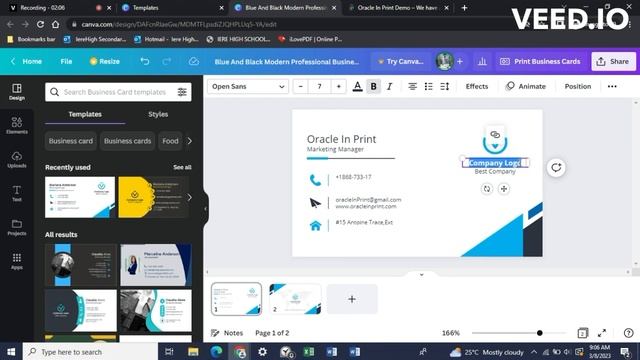Switch to the Styles tab
640x360 pixels.
(x=158, y=114)
